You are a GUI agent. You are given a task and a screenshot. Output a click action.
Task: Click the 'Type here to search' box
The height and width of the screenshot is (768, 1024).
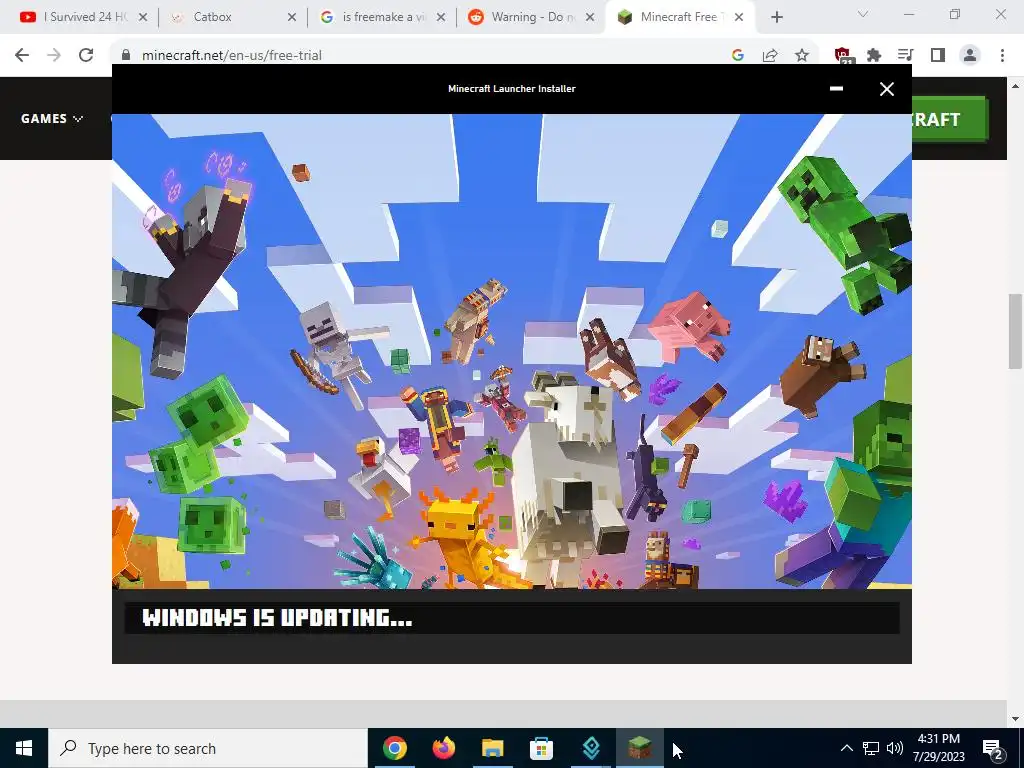(208, 748)
